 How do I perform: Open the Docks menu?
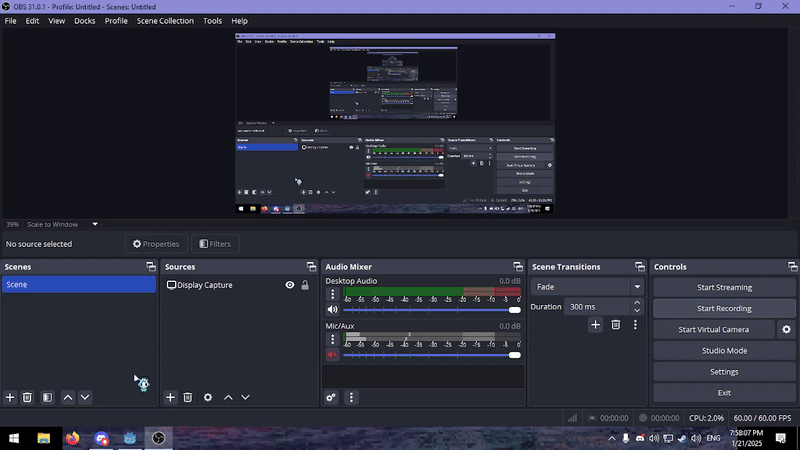point(84,20)
